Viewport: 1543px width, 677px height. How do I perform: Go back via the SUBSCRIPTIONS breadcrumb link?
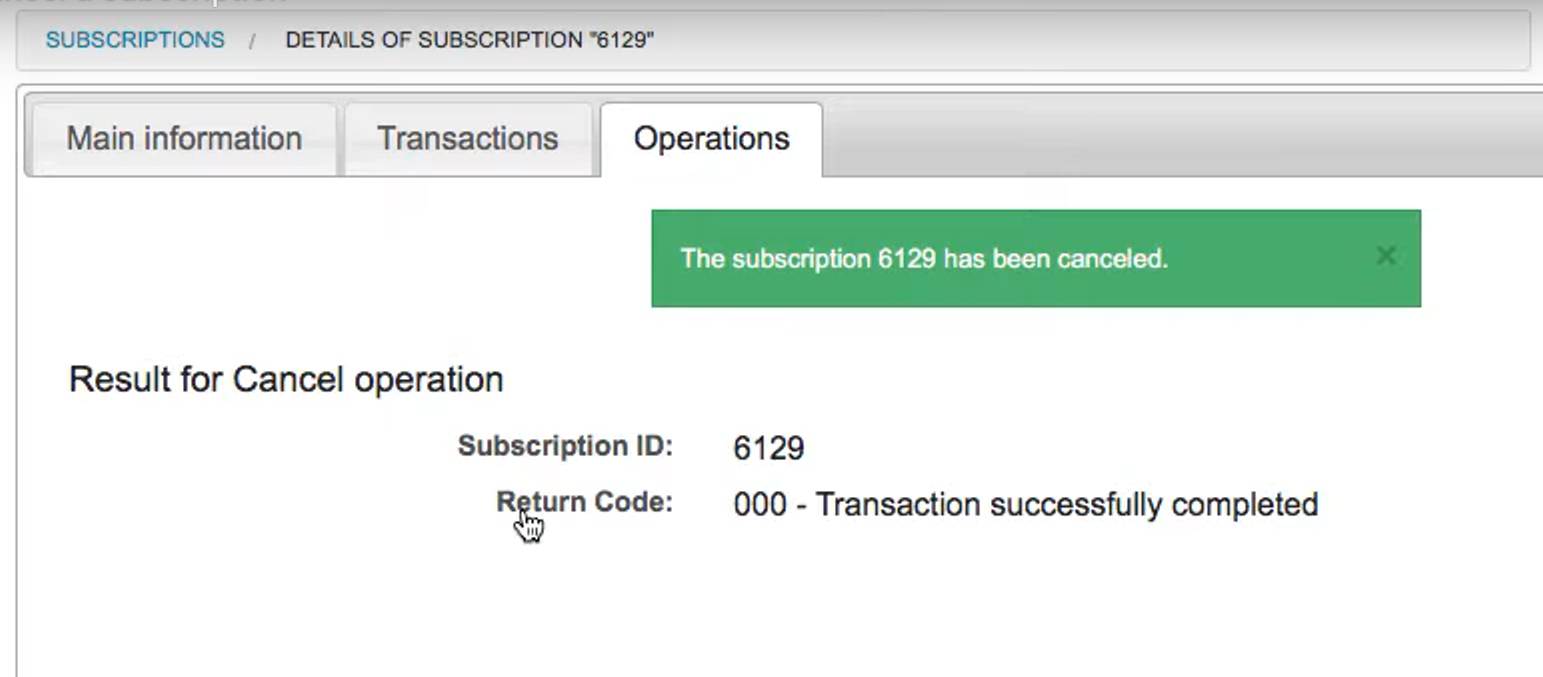135,40
